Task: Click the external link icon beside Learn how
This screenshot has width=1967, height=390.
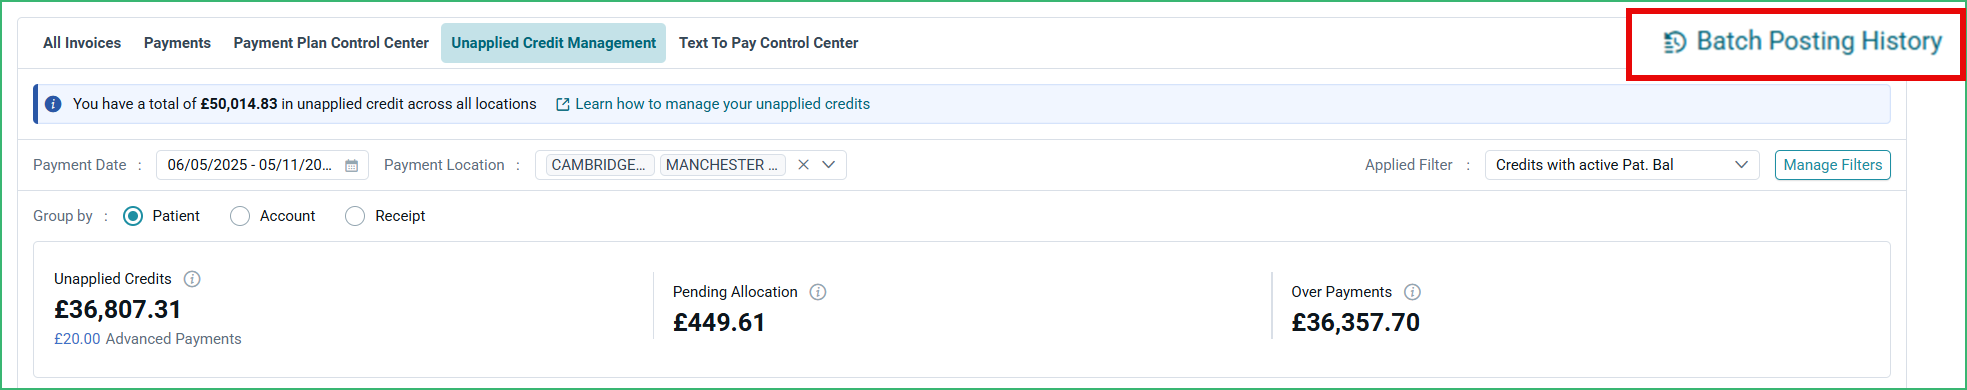Action: click(x=563, y=104)
